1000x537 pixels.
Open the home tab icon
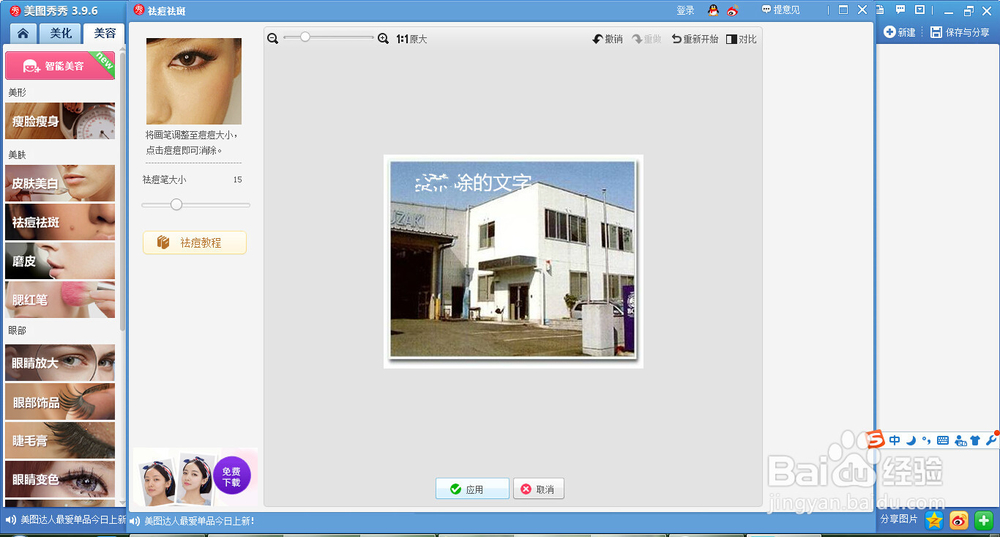point(23,33)
